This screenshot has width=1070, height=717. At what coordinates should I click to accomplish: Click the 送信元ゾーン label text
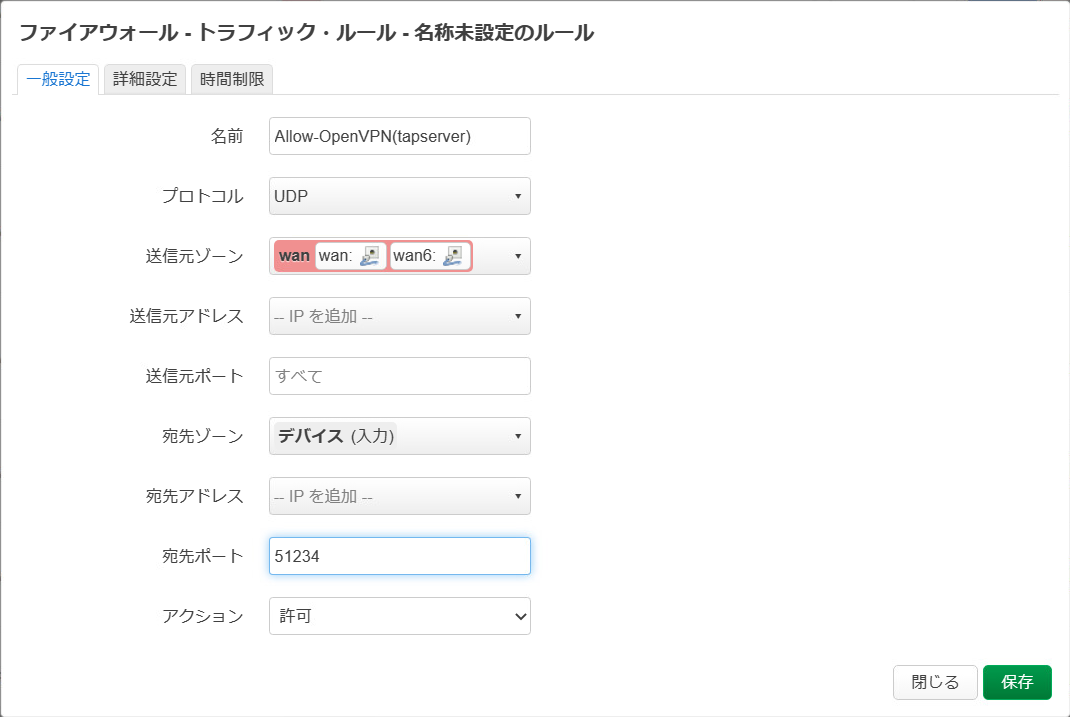194,256
